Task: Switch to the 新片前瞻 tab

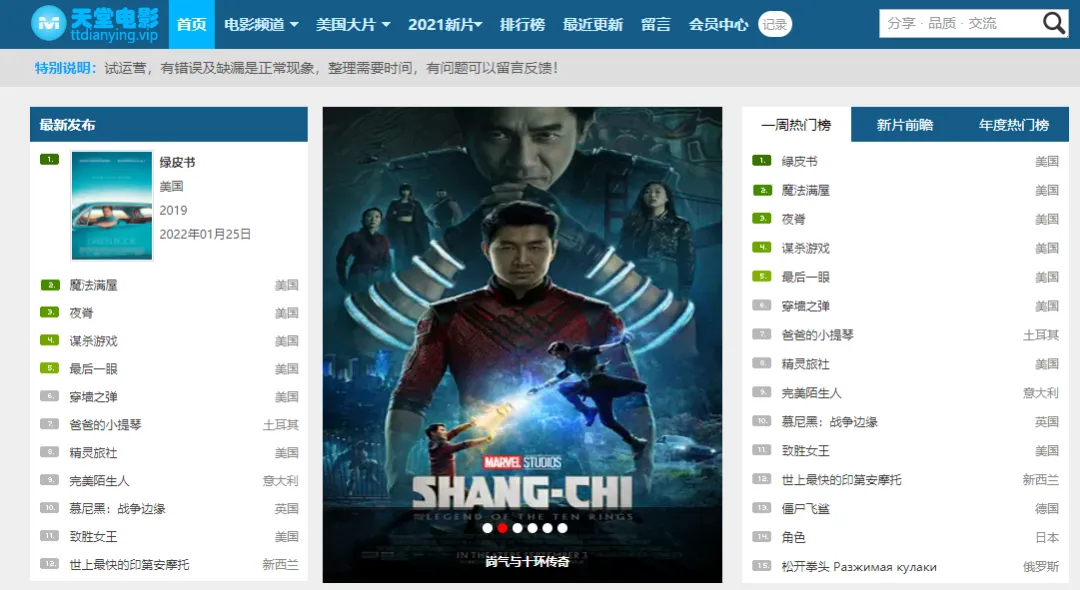Action: coord(905,125)
